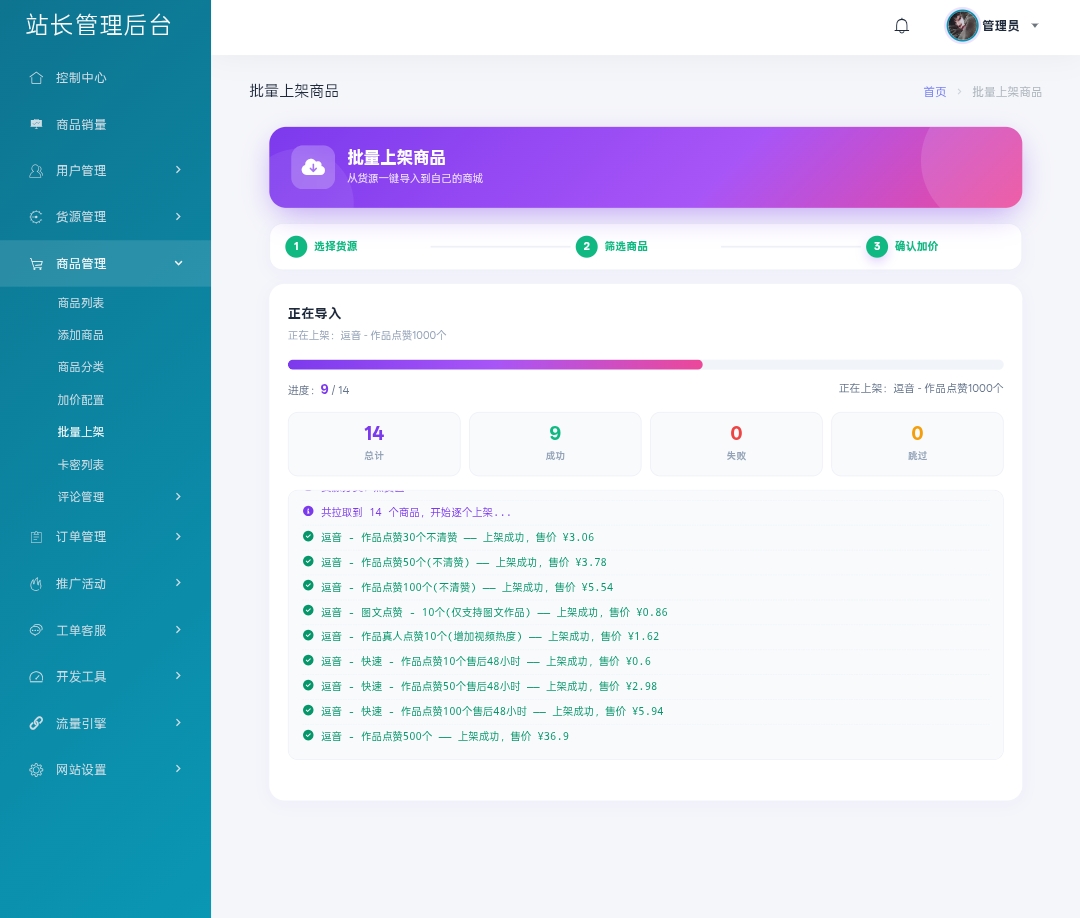Screen dimensions: 1080x918
Task: Click the 网站设置 gear icon
Action: coord(37,770)
